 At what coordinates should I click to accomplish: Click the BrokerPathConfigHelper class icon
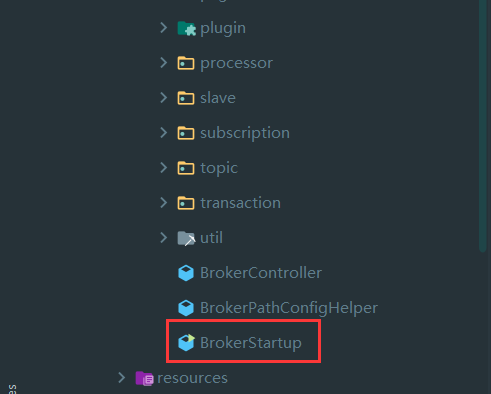186,308
